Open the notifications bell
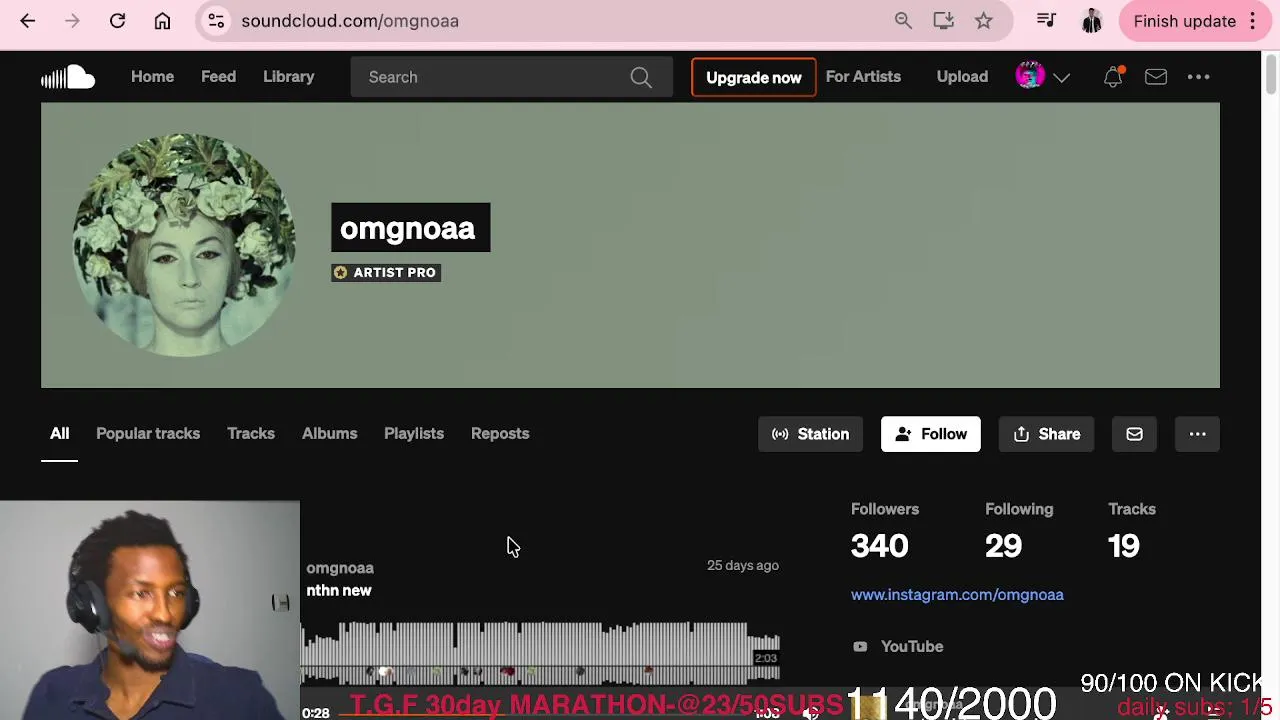Screen dimensions: 1280x720 tap(1113, 77)
